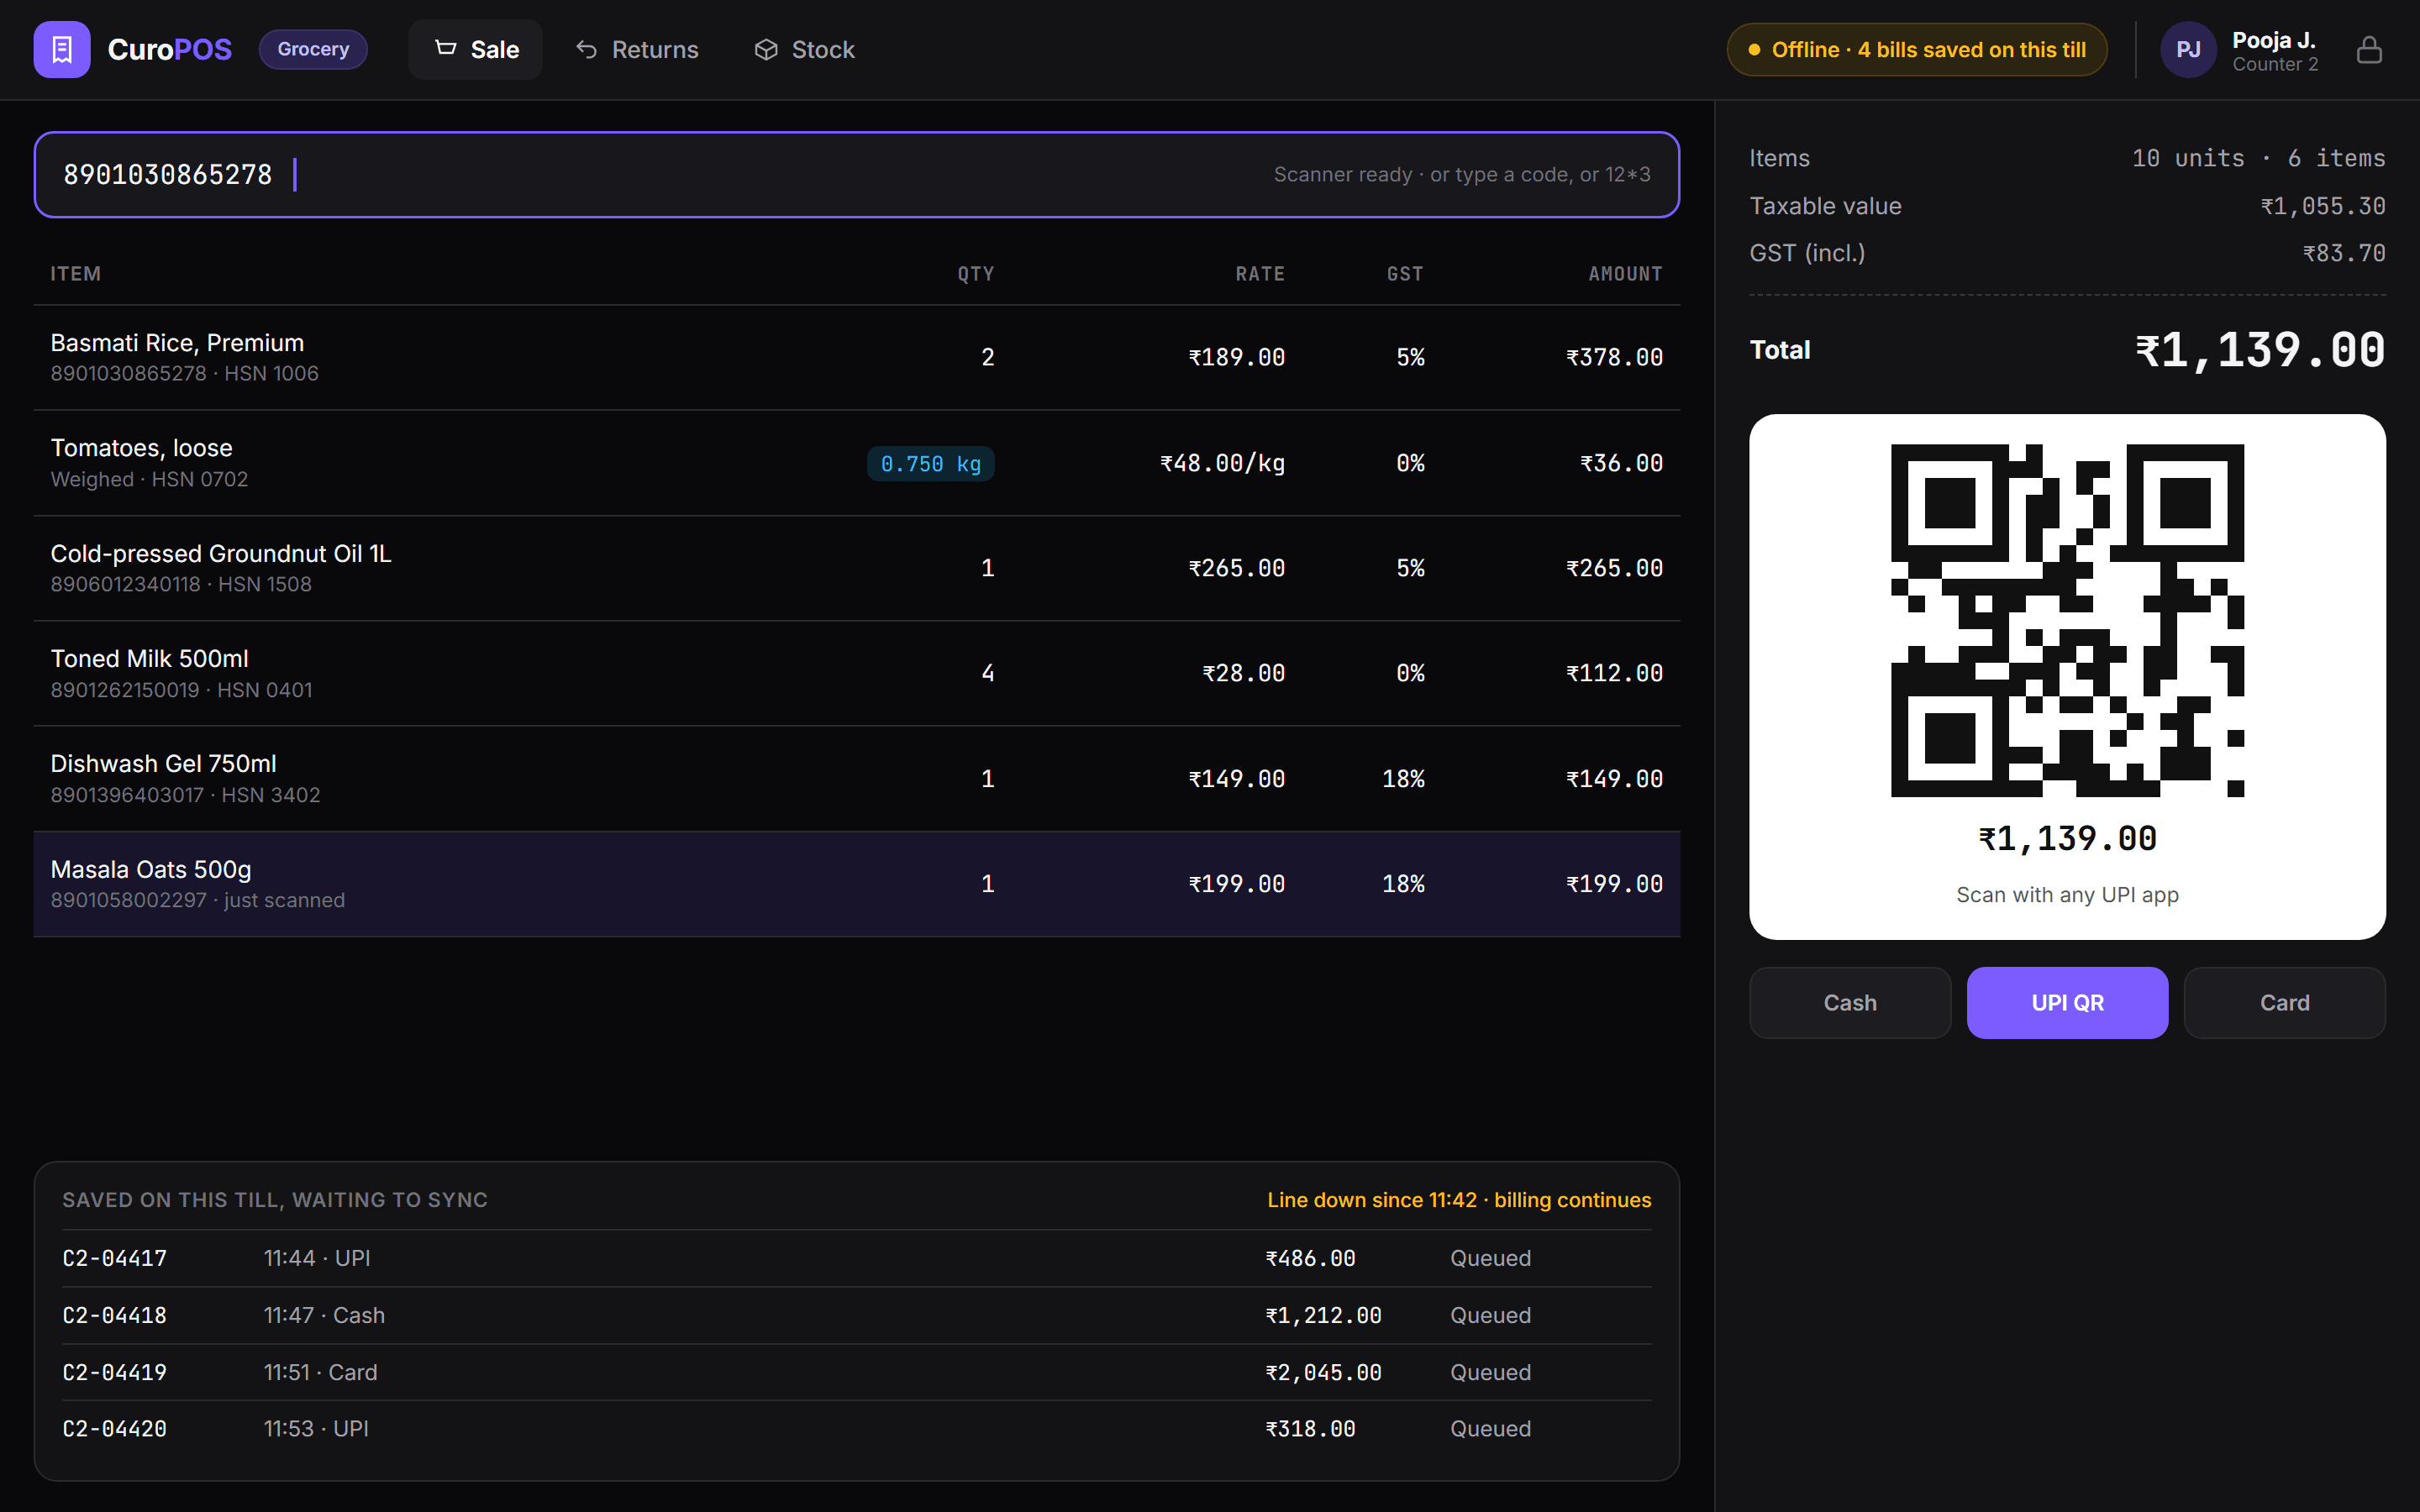Select Cold-pressed Groundnut Oil 1L row
2420x1512 pixels.
pyautogui.click(x=857, y=568)
